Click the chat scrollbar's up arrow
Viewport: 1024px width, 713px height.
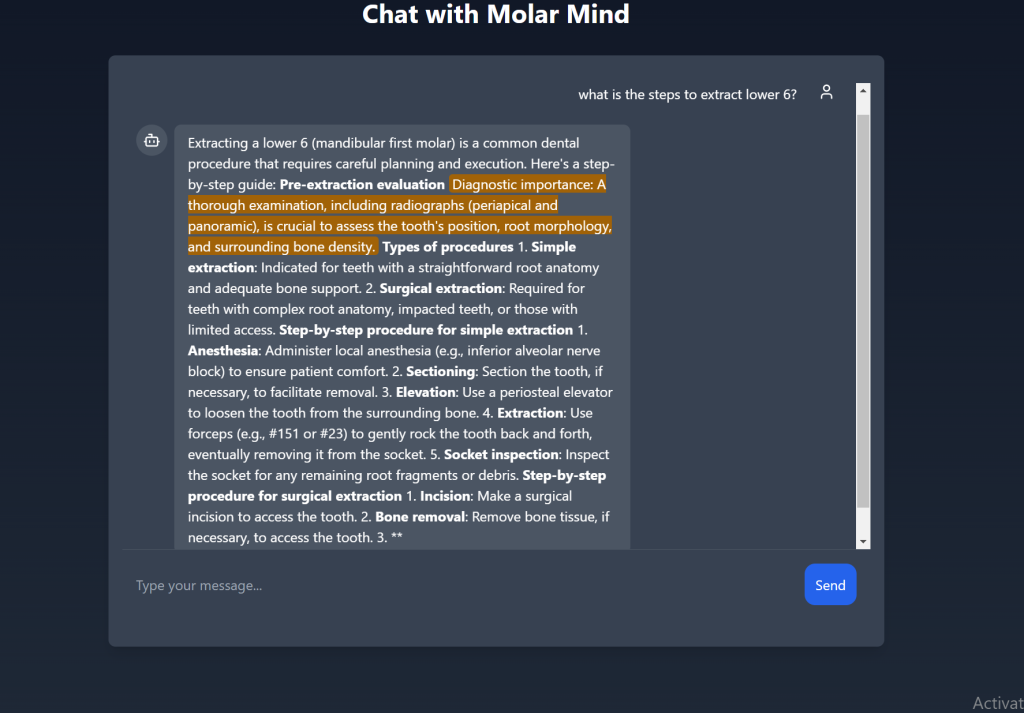click(864, 92)
